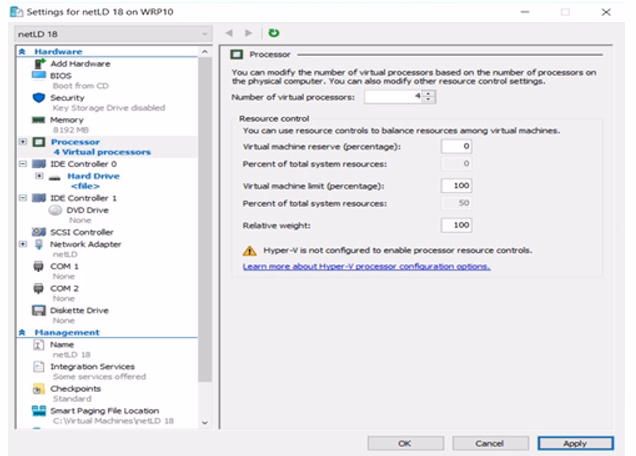
Task: Click the IDE Controller 0 icon
Action: point(39,164)
